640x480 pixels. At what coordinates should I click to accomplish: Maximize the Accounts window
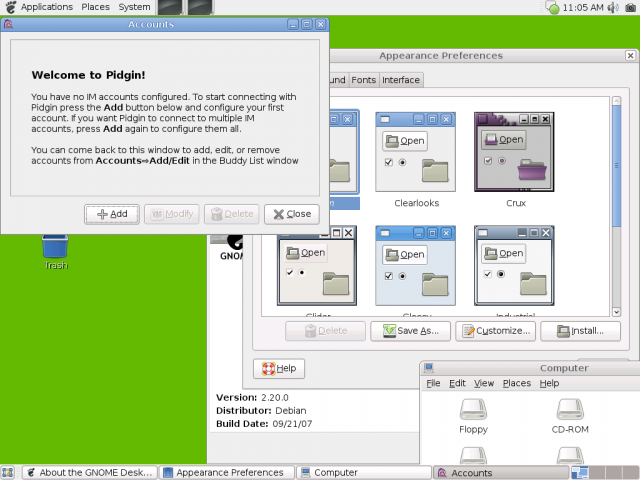pos(307,24)
